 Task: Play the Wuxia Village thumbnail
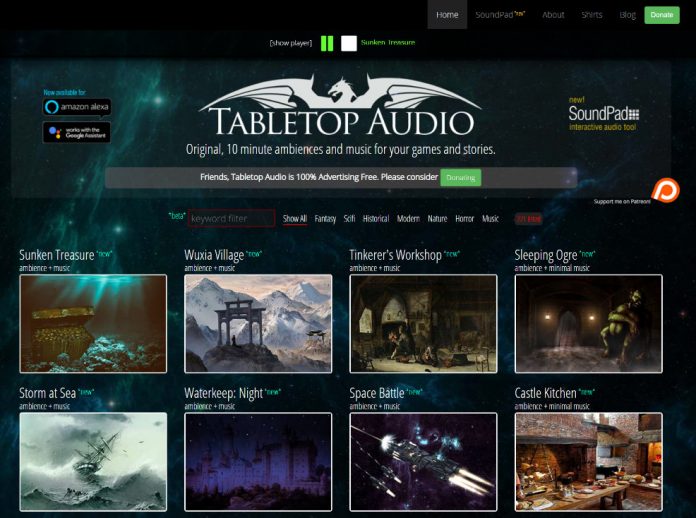pos(258,324)
